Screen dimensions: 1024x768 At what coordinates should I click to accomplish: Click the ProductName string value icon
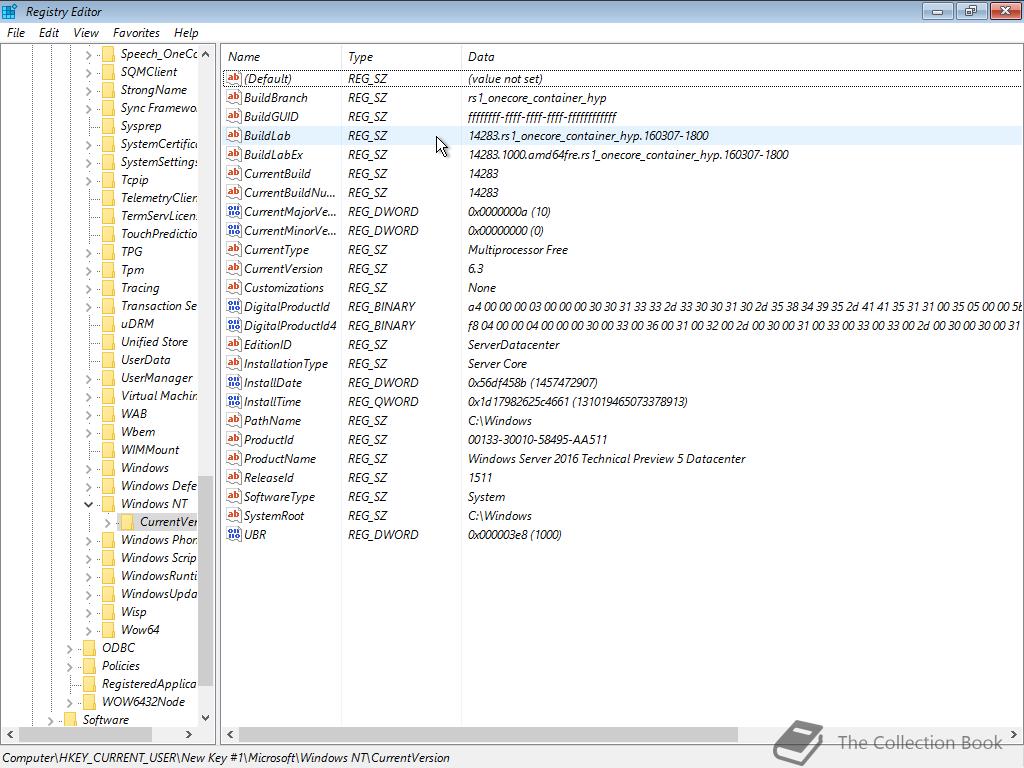pos(233,458)
